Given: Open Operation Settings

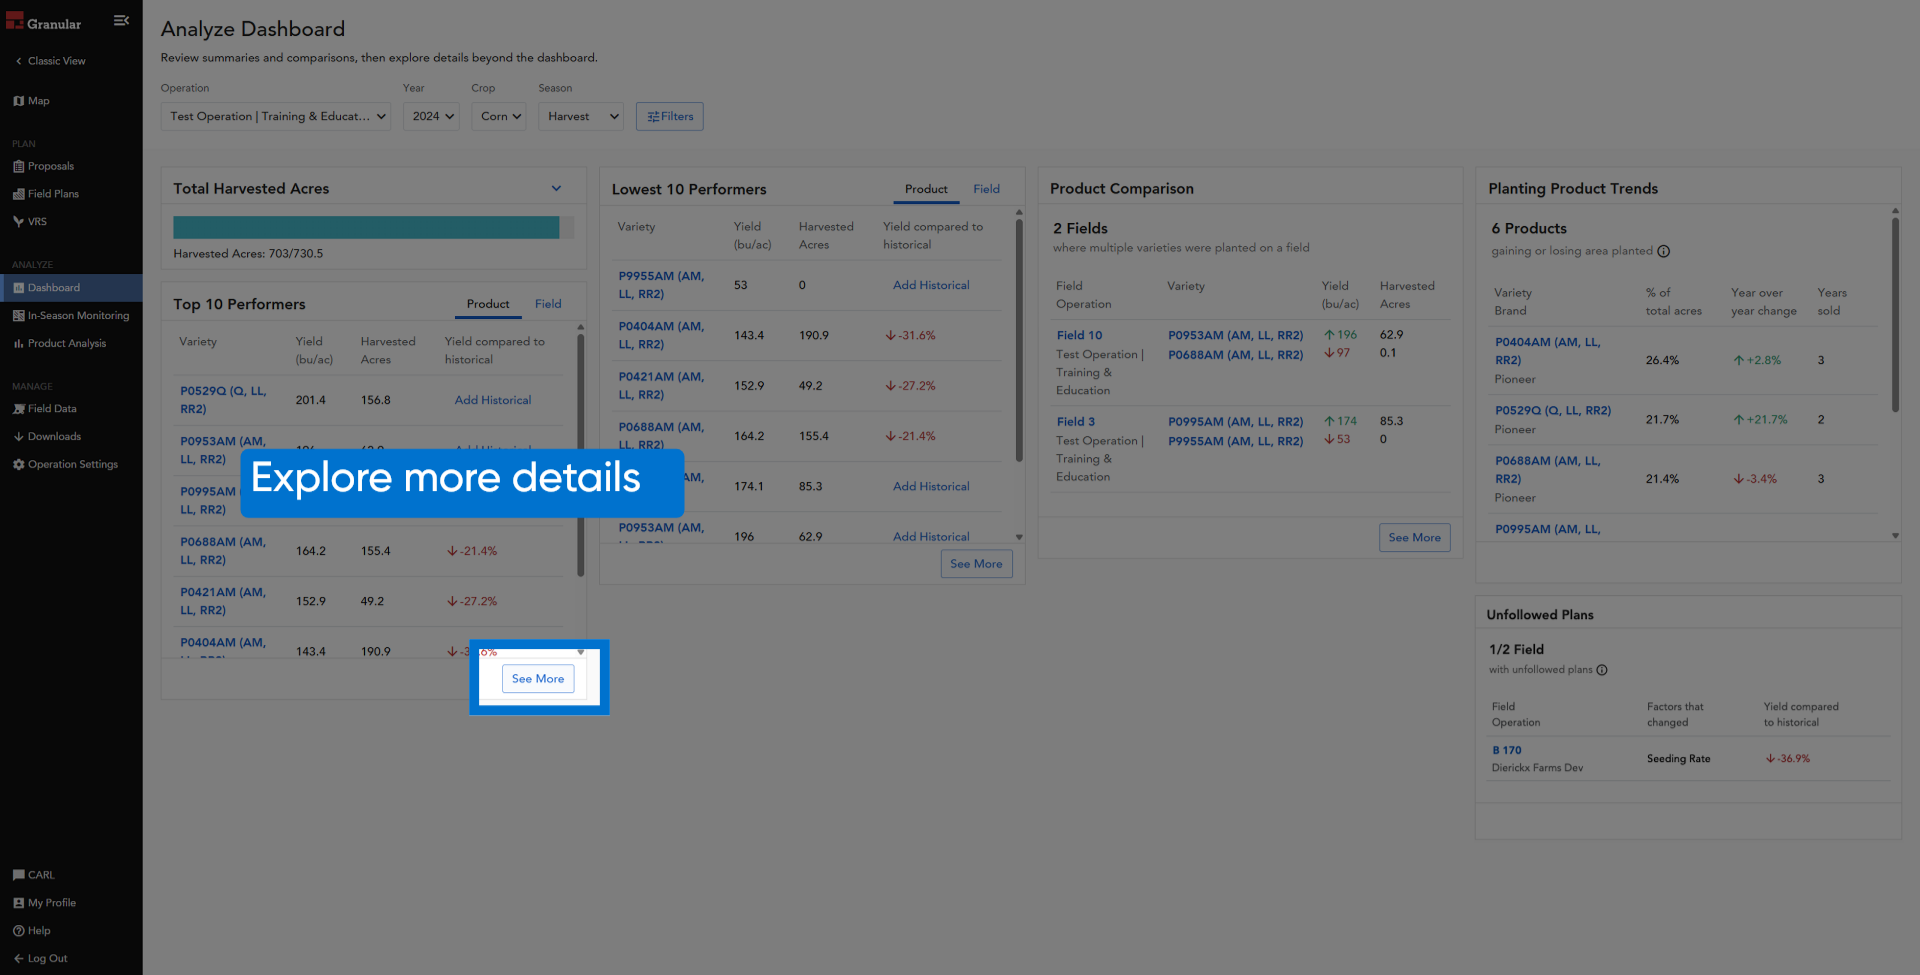Looking at the screenshot, I should tap(66, 465).
